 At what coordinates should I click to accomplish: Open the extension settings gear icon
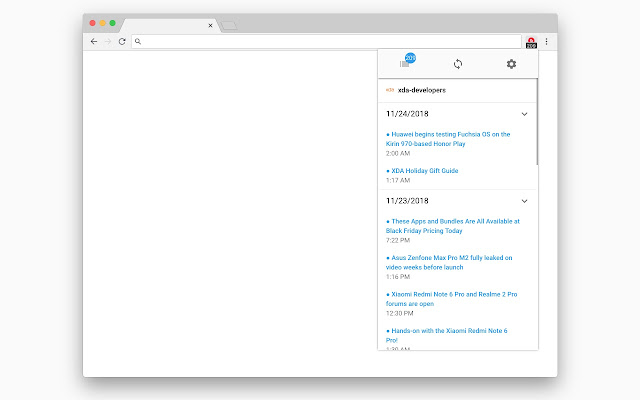pos(511,64)
